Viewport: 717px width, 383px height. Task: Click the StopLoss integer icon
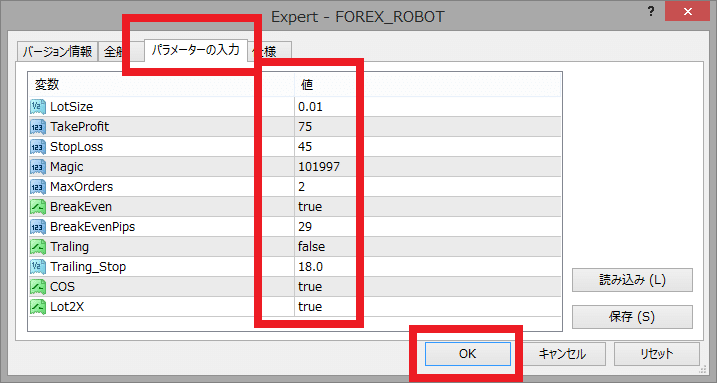(38, 147)
